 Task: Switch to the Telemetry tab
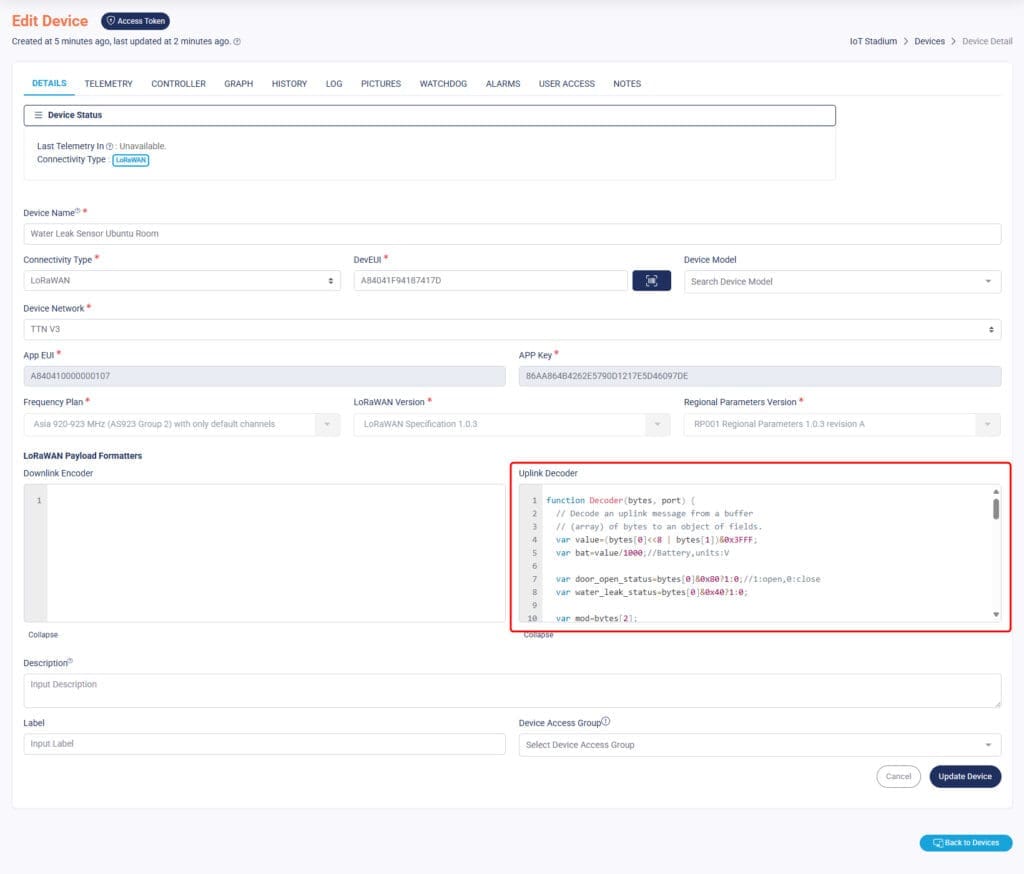pos(108,84)
